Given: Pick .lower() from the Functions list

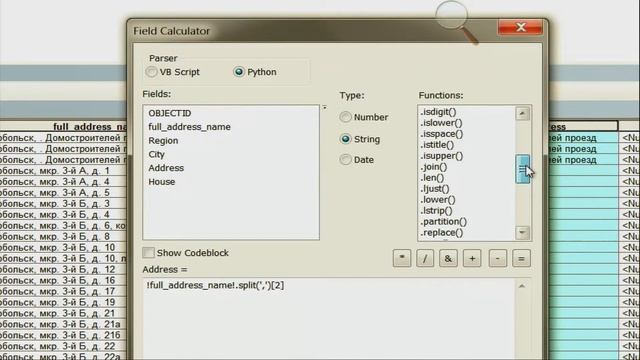Looking at the screenshot, I should 438,200.
